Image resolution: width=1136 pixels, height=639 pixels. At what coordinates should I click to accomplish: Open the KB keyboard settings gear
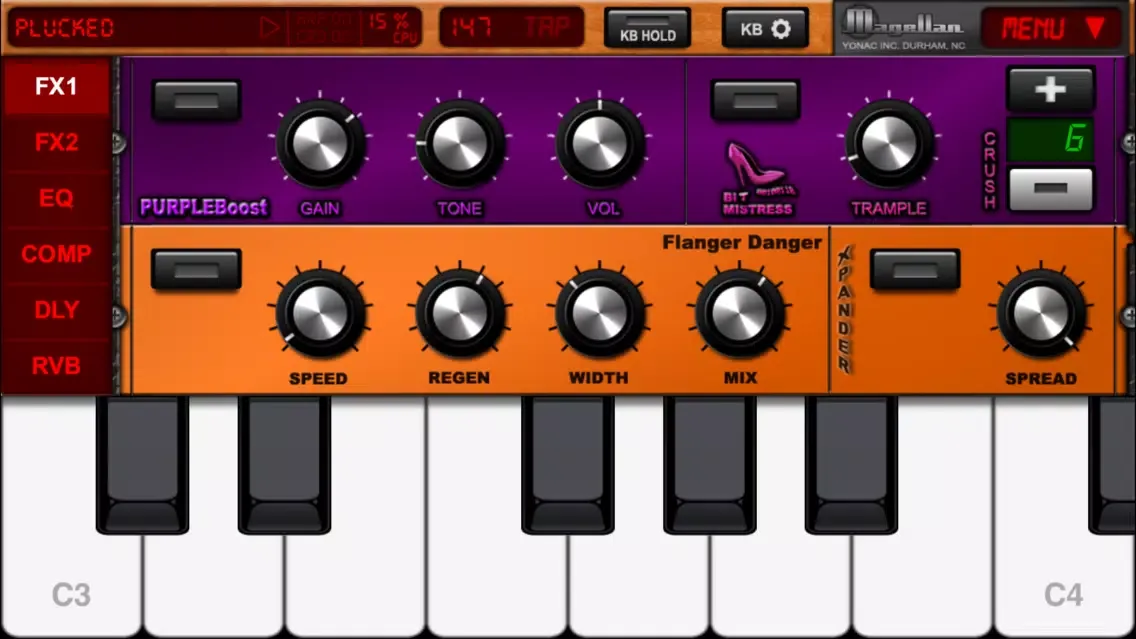(765, 29)
